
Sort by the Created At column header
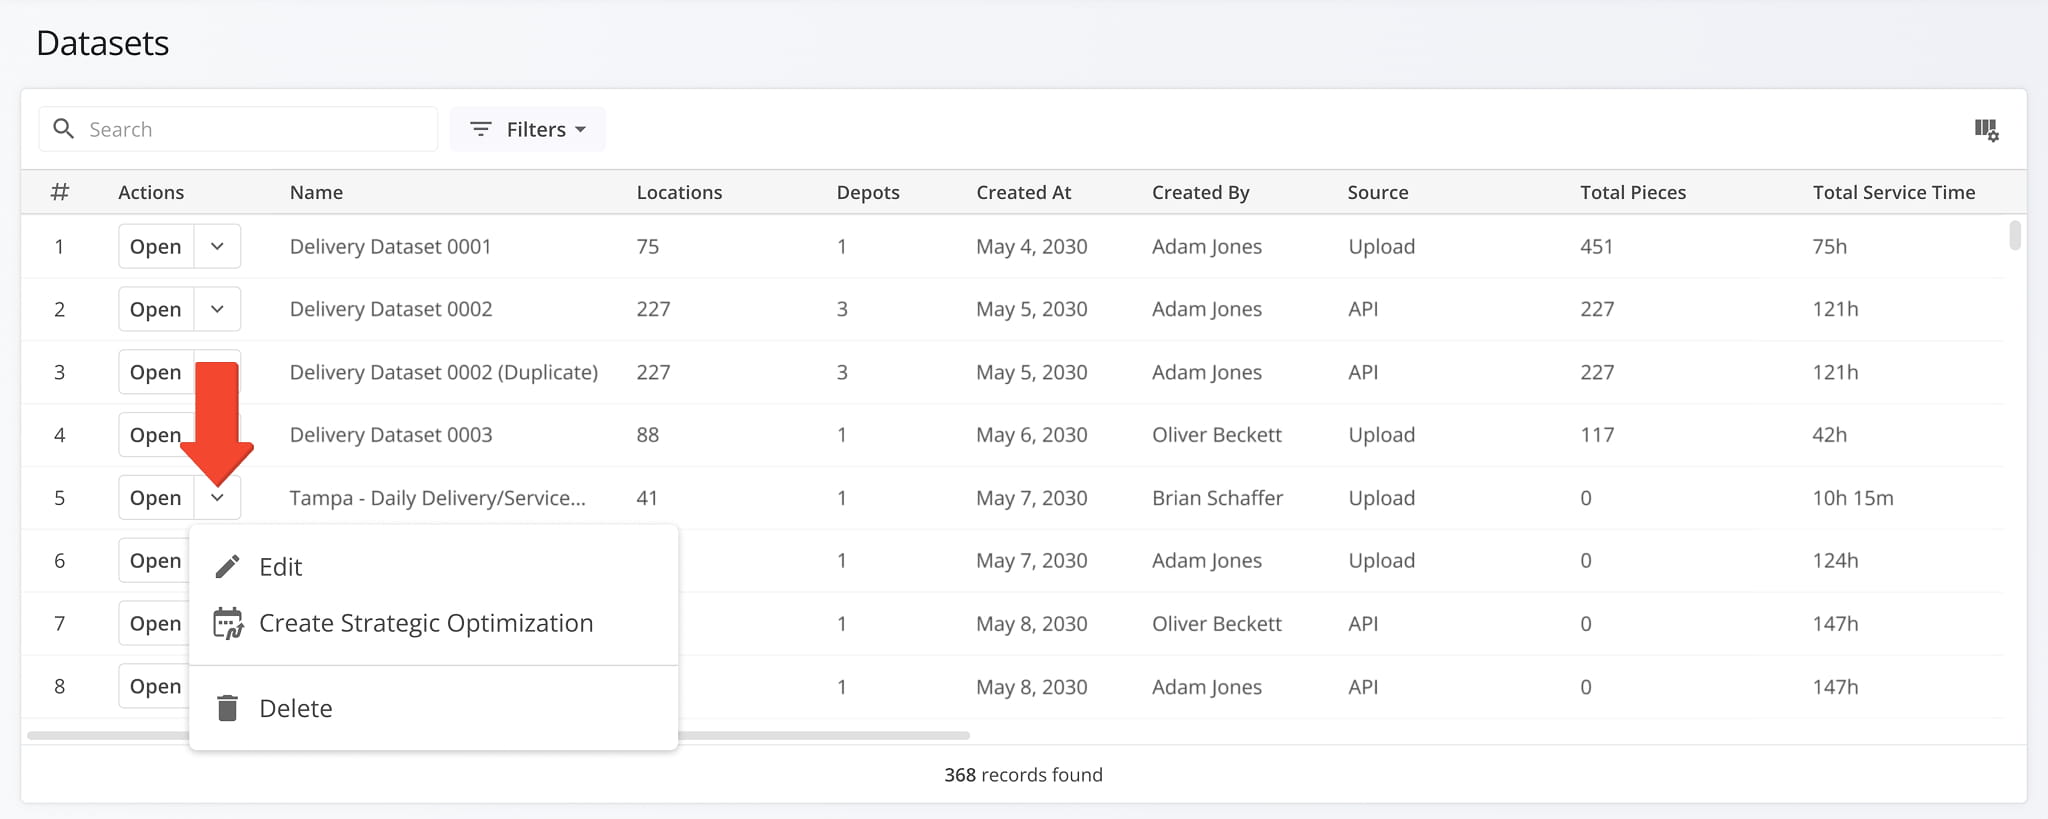click(1023, 192)
